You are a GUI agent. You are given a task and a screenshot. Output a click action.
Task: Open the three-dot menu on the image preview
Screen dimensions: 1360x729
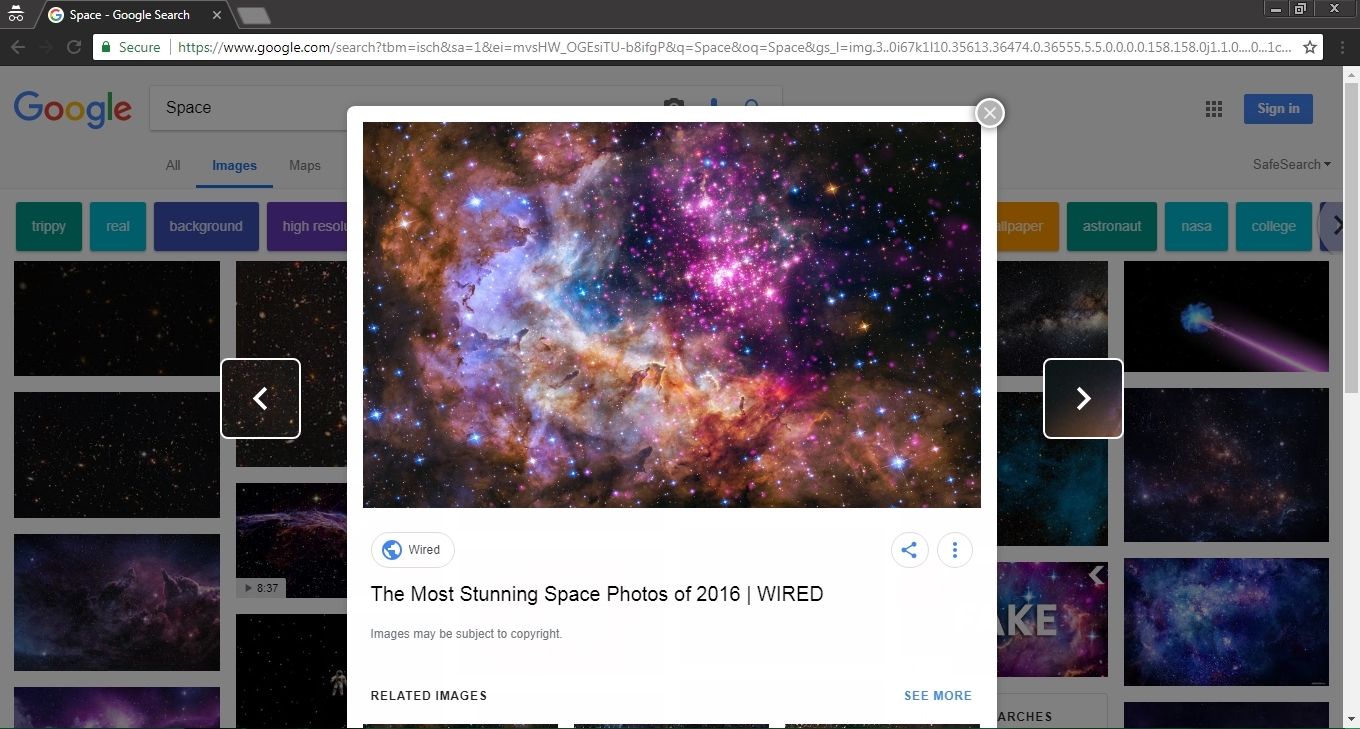[x=954, y=549]
